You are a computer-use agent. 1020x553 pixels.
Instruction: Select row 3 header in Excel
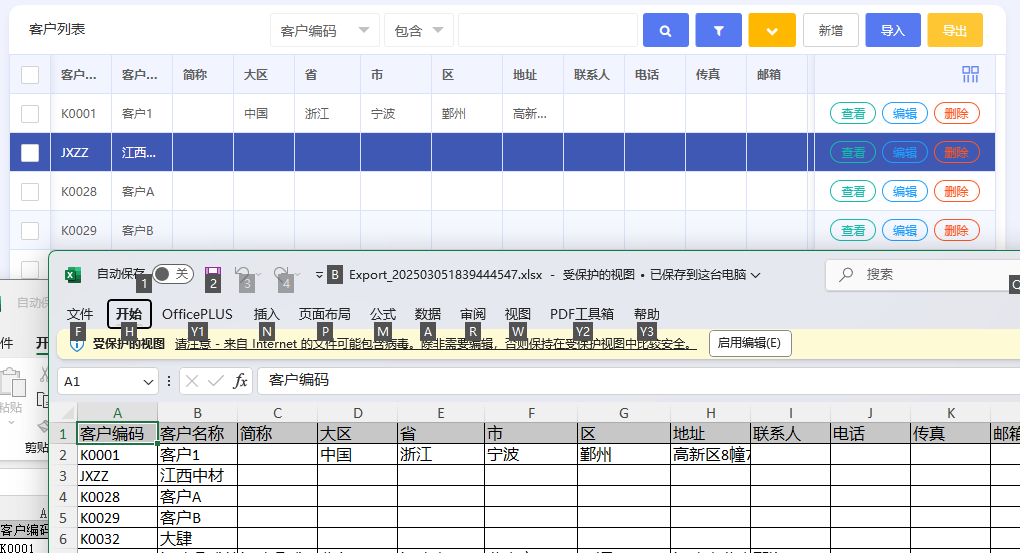[63, 476]
